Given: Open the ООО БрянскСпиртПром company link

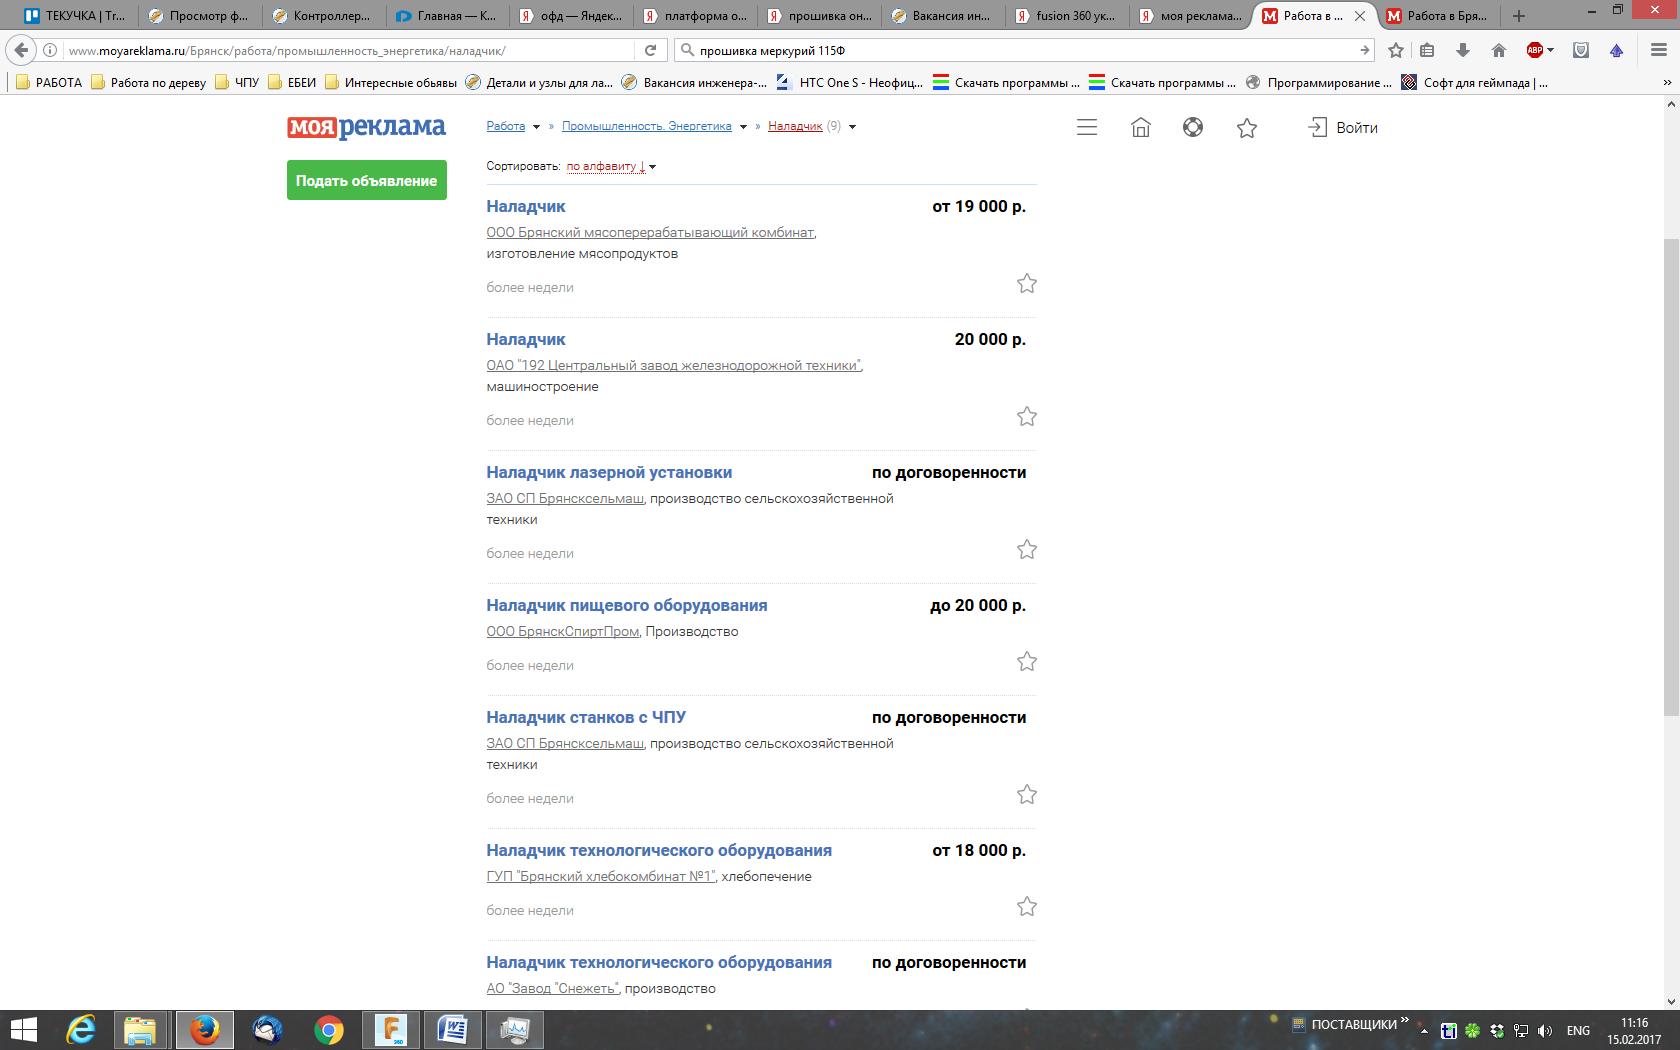Looking at the screenshot, I should 562,631.
